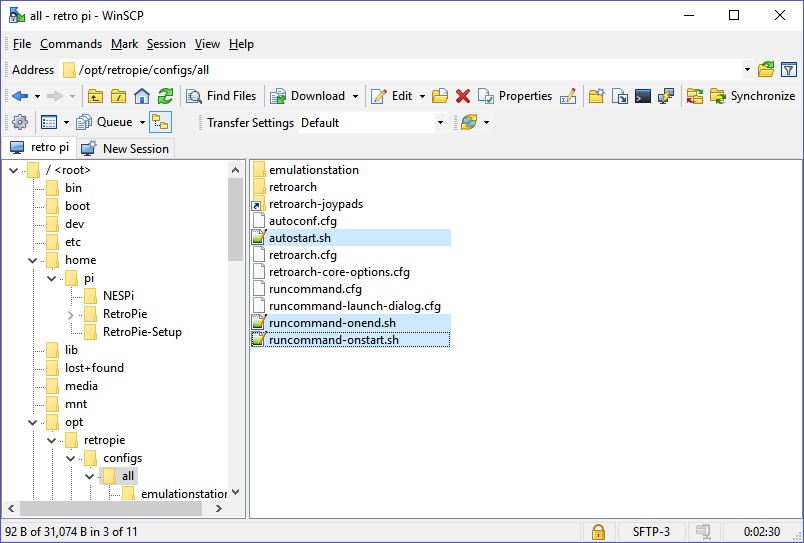Image resolution: width=804 pixels, height=543 pixels.
Task: Select the lost+found folder in tree
Action: 94,368
